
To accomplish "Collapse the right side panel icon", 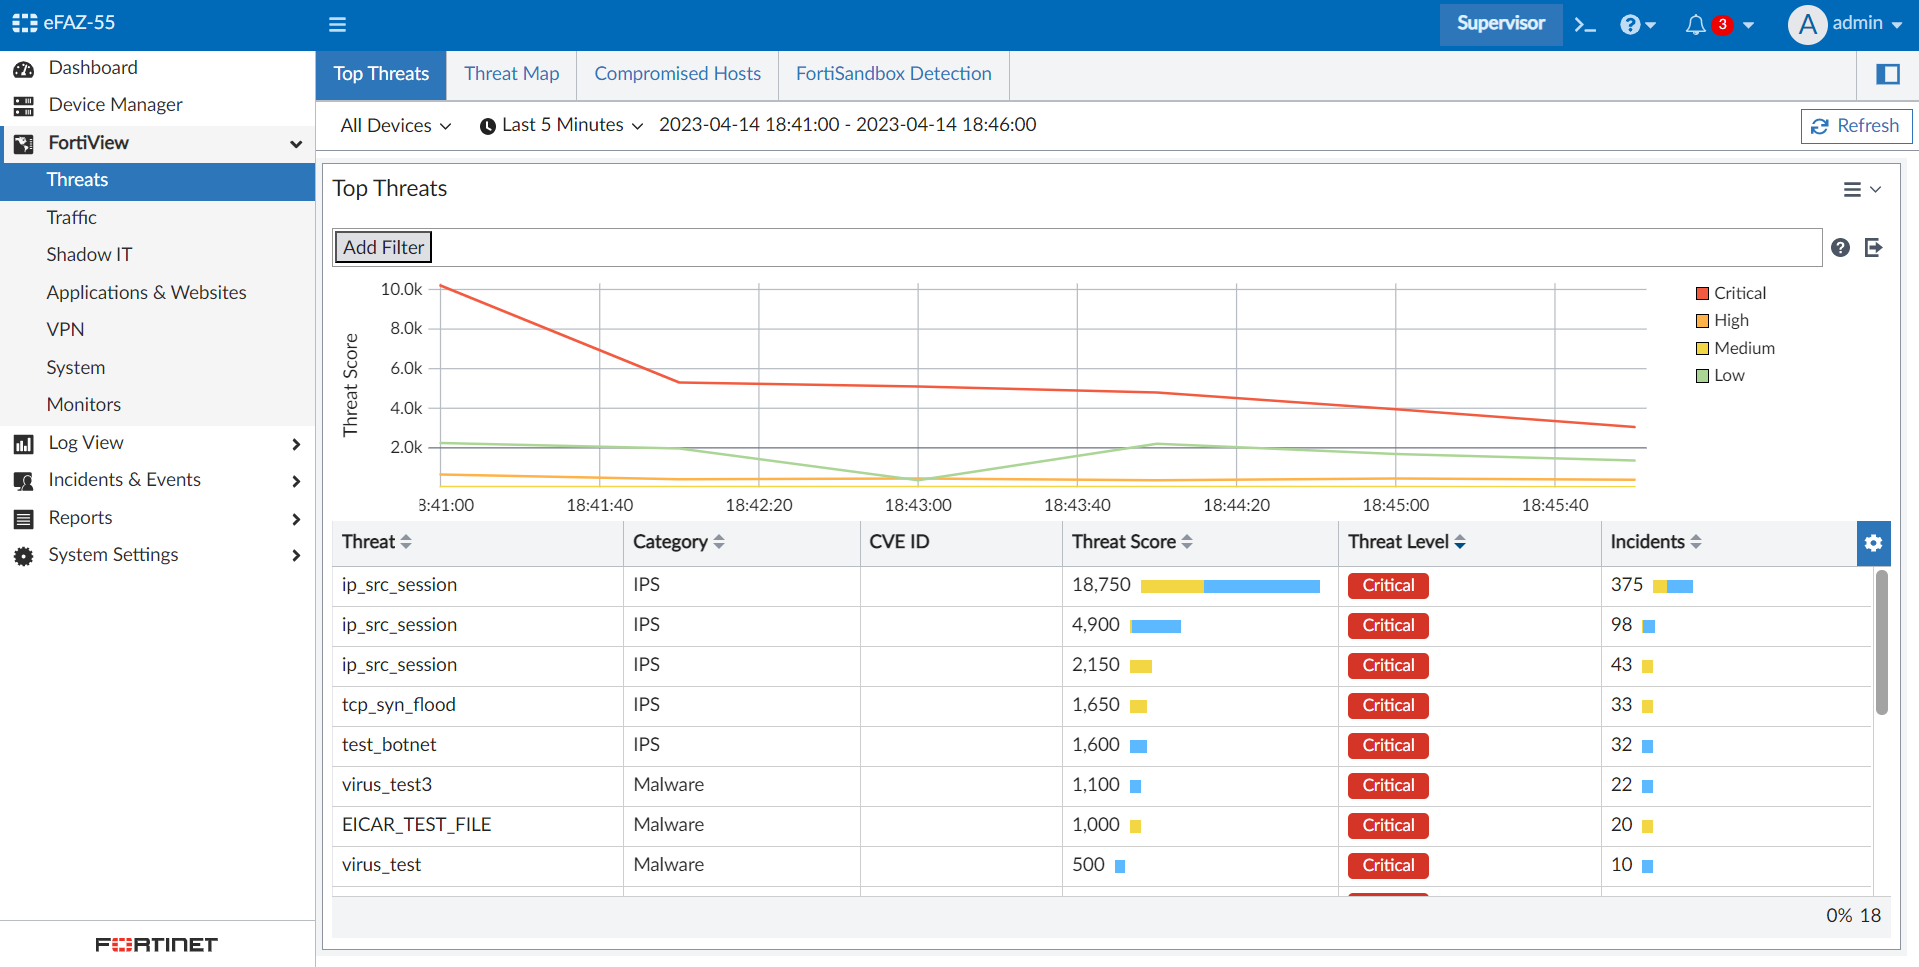I will pyautogui.click(x=1889, y=74).
